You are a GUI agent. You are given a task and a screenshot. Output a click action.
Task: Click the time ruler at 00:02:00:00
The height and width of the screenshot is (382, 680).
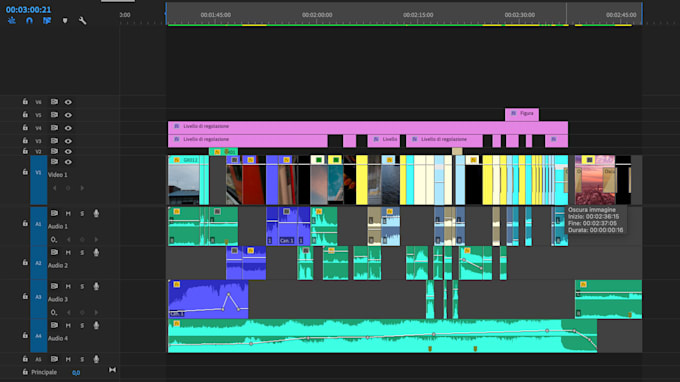pos(317,14)
